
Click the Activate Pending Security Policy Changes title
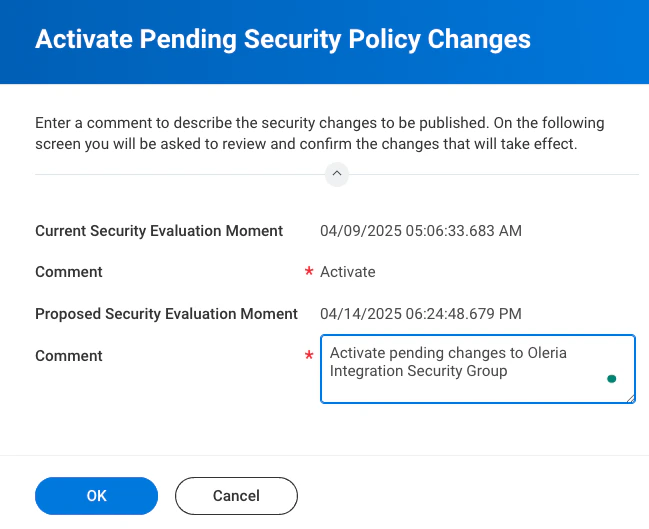(283, 40)
